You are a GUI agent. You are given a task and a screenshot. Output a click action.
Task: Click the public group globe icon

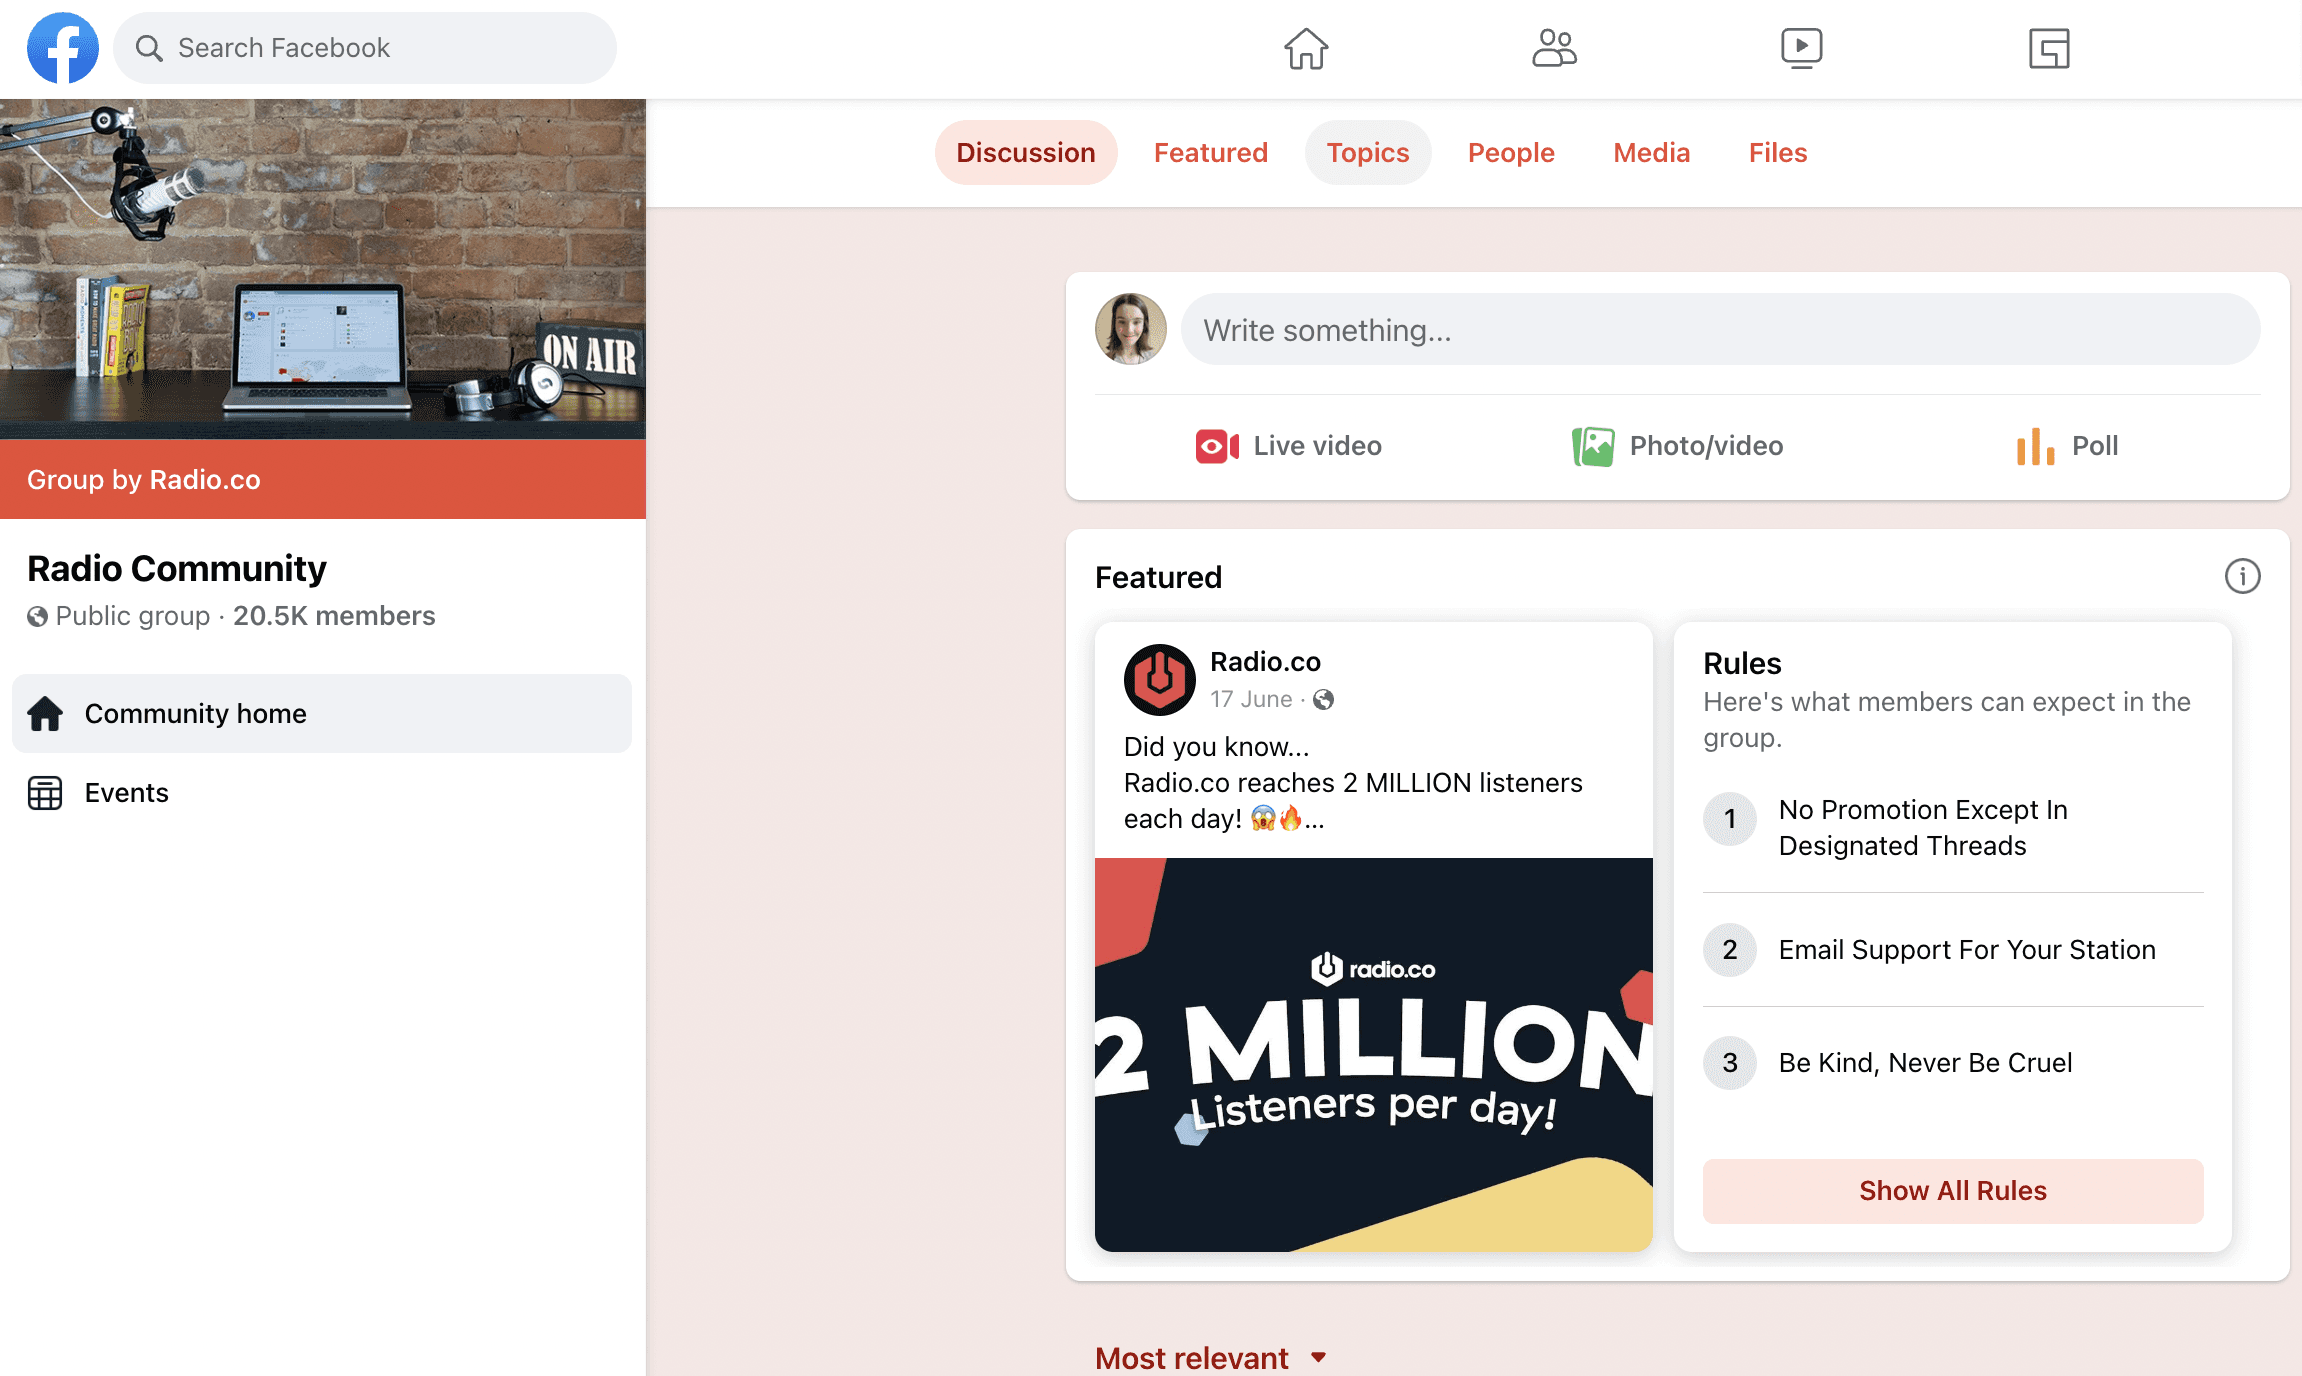tap(37, 617)
